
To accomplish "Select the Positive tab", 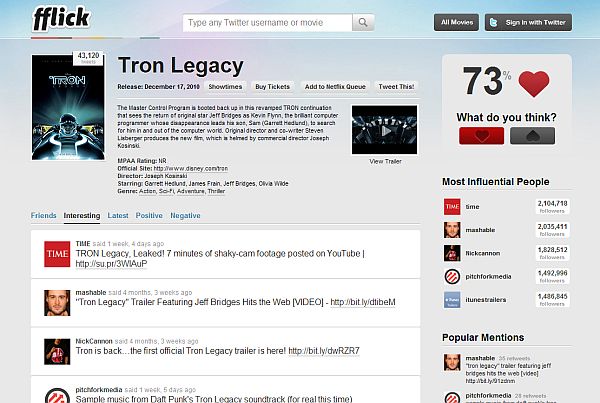I will point(149,215).
